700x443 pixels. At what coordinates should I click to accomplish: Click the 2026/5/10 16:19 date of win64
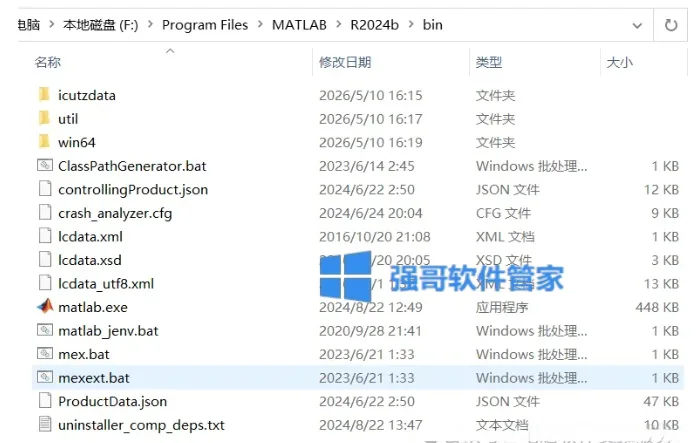point(371,142)
